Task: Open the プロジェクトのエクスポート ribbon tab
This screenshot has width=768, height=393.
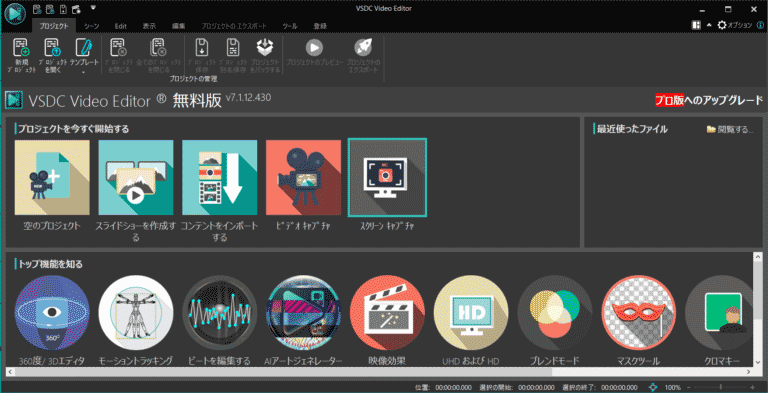Action: point(233,25)
